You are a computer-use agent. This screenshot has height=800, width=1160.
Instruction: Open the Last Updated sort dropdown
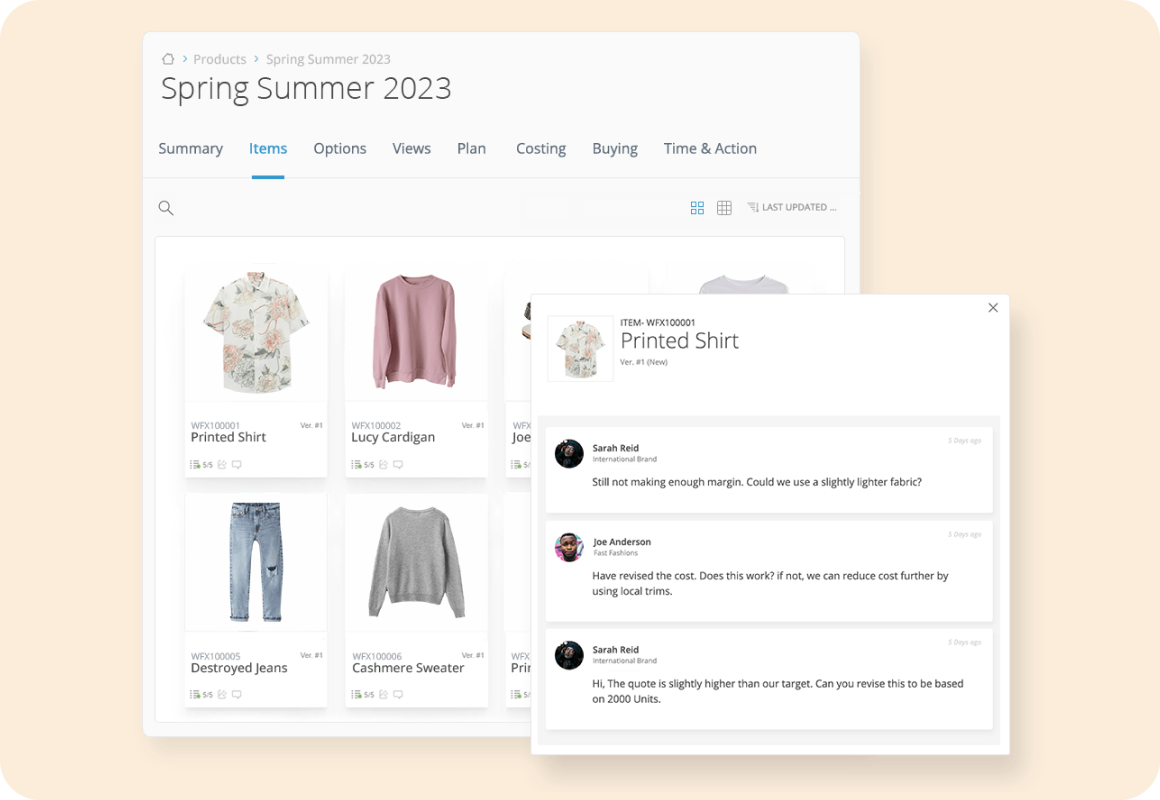(792, 208)
